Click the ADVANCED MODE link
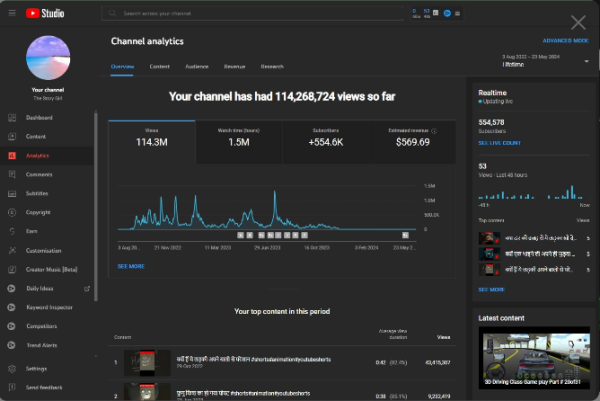This screenshot has width=600, height=401. (565, 41)
